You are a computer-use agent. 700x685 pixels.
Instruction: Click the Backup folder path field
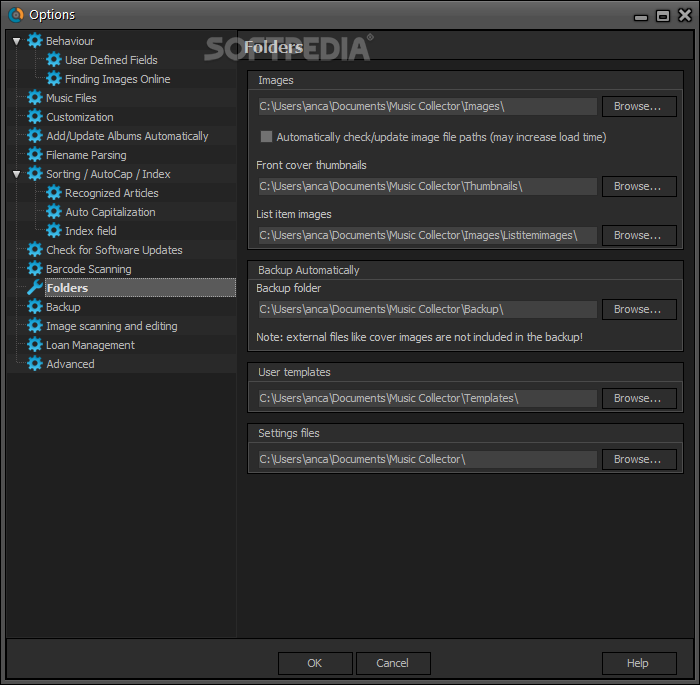click(427, 309)
